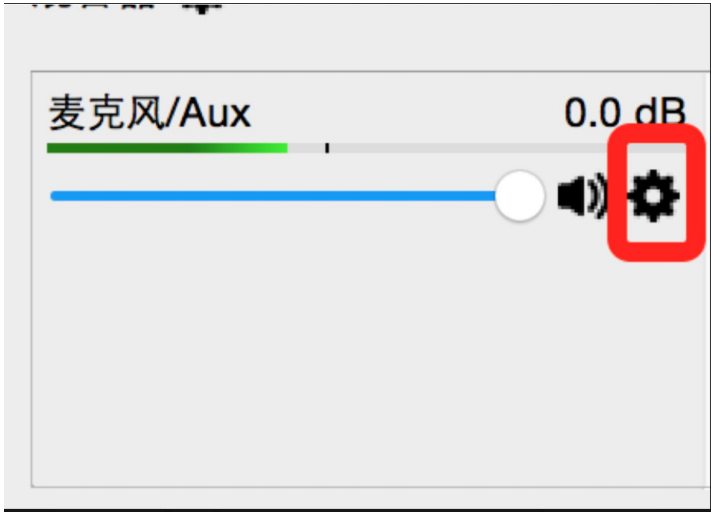Open the mixer panel gear at the top edge
Screen dimensions: 711x512
[x=203, y=6]
